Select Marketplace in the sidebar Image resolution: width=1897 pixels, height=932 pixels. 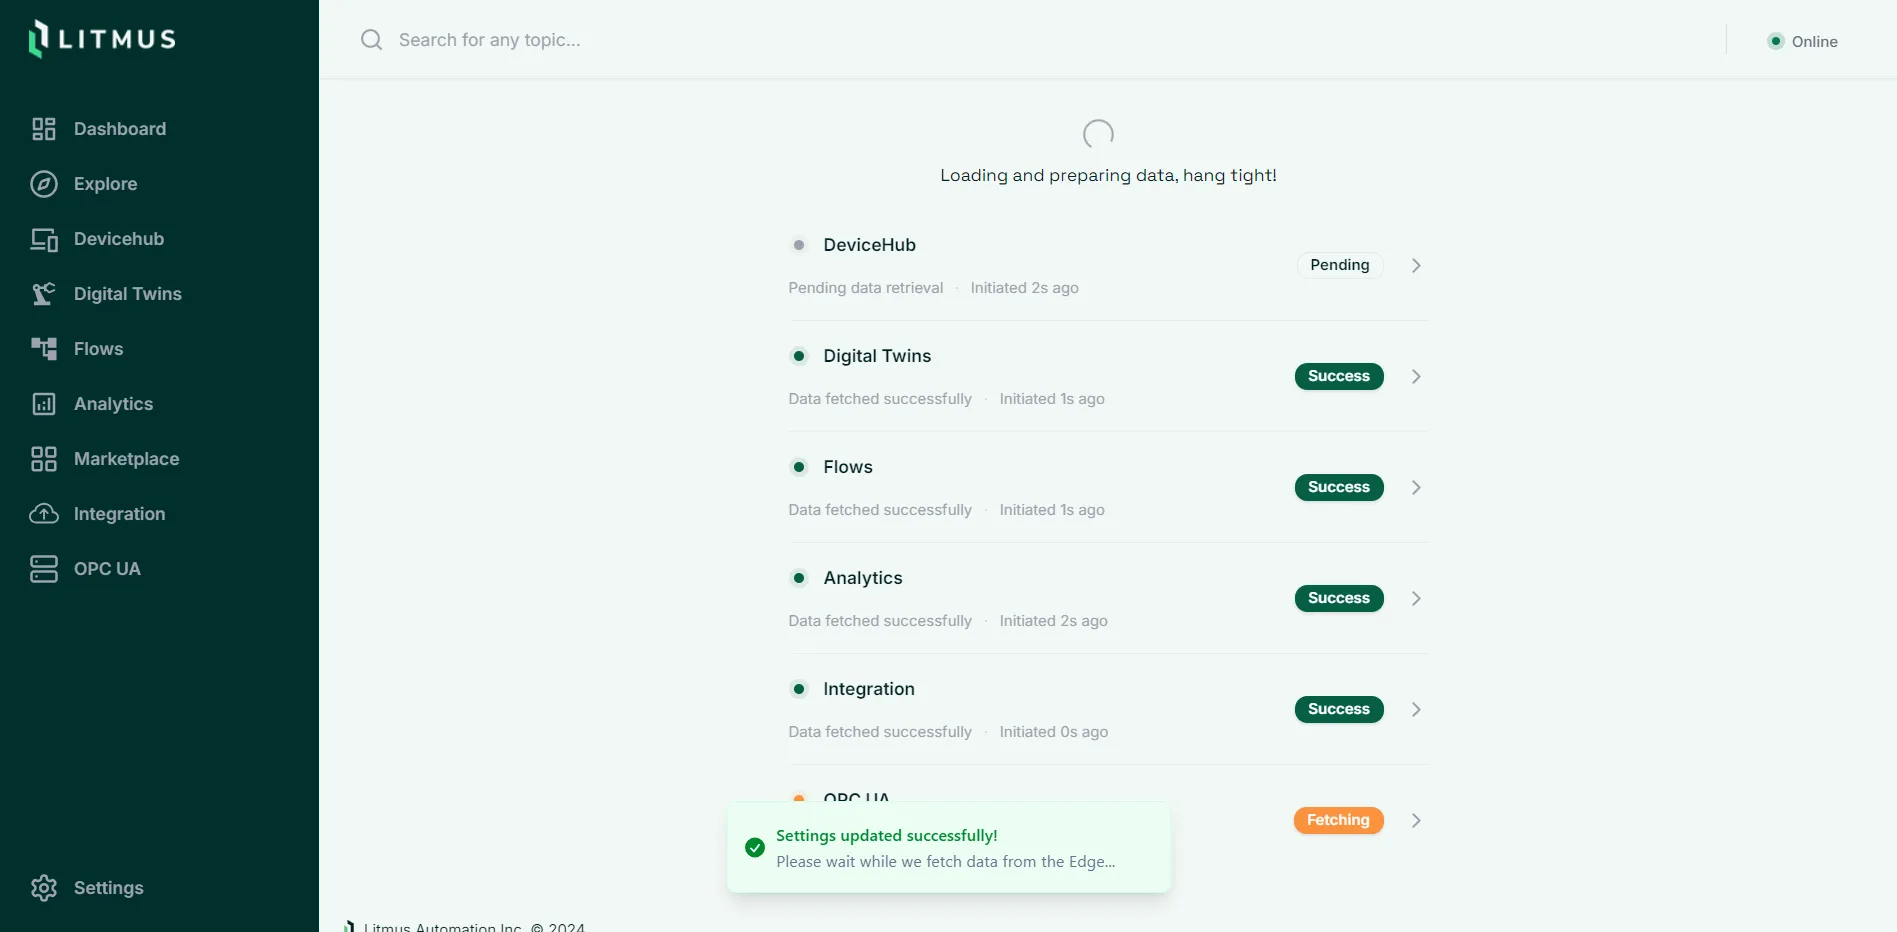pos(127,459)
